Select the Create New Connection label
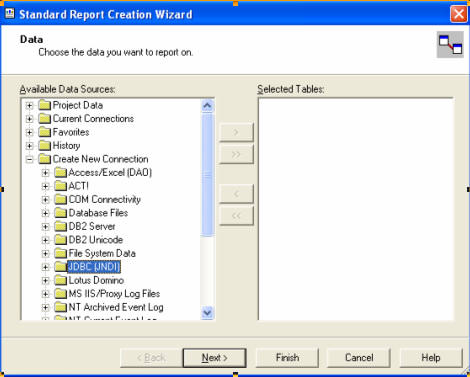470x377 pixels. [x=100, y=159]
